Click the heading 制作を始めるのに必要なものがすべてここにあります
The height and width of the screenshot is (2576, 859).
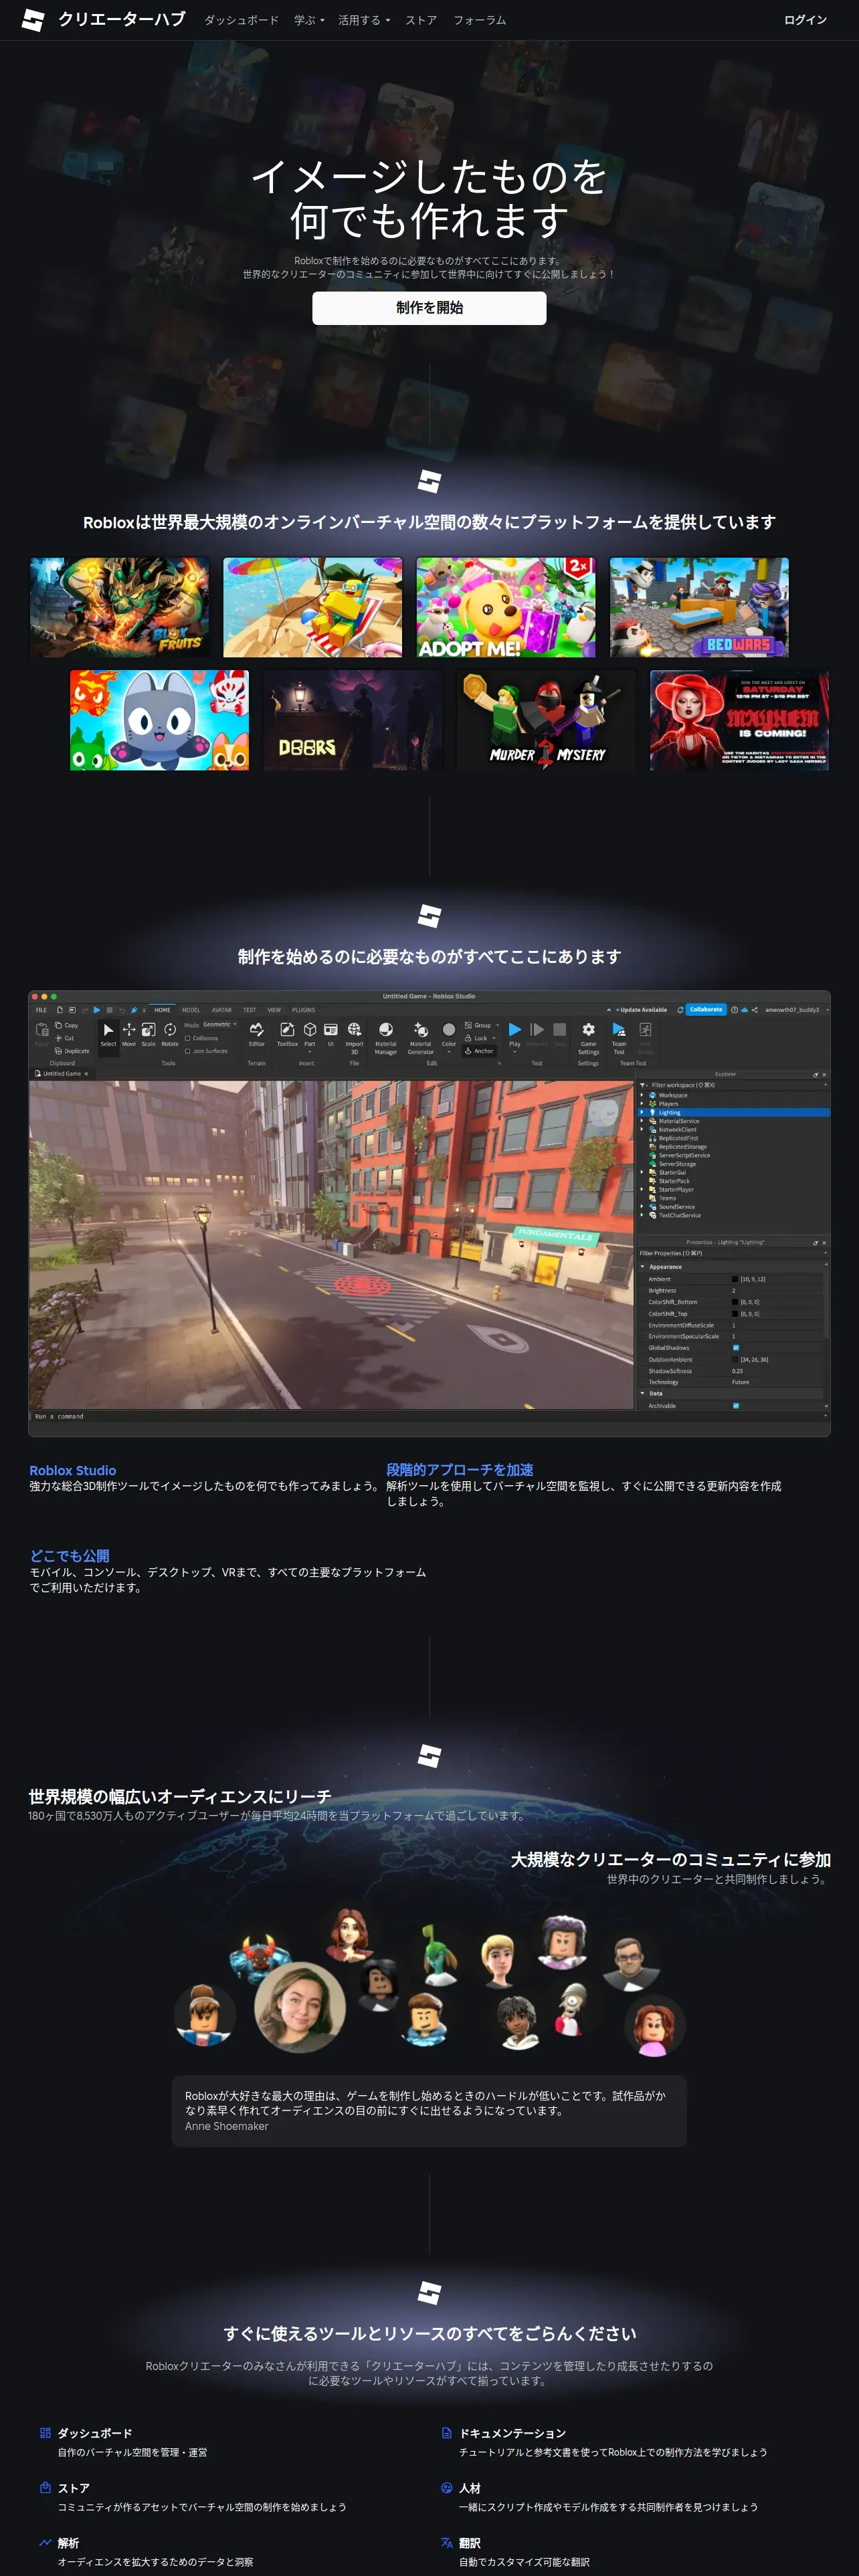[x=429, y=957]
